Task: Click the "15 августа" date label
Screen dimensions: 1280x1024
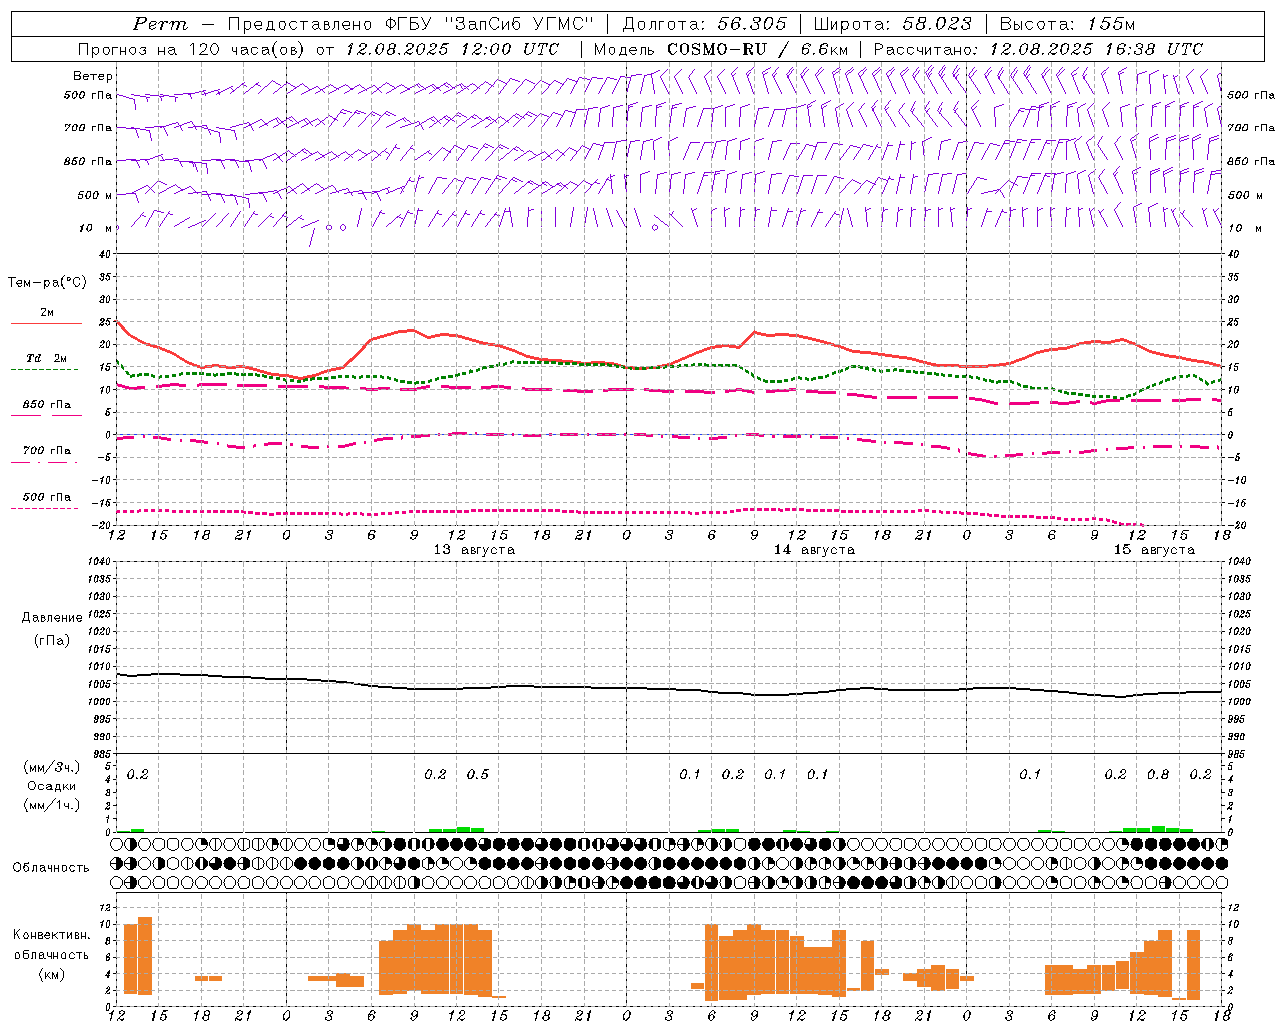Action: [x=1154, y=550]
